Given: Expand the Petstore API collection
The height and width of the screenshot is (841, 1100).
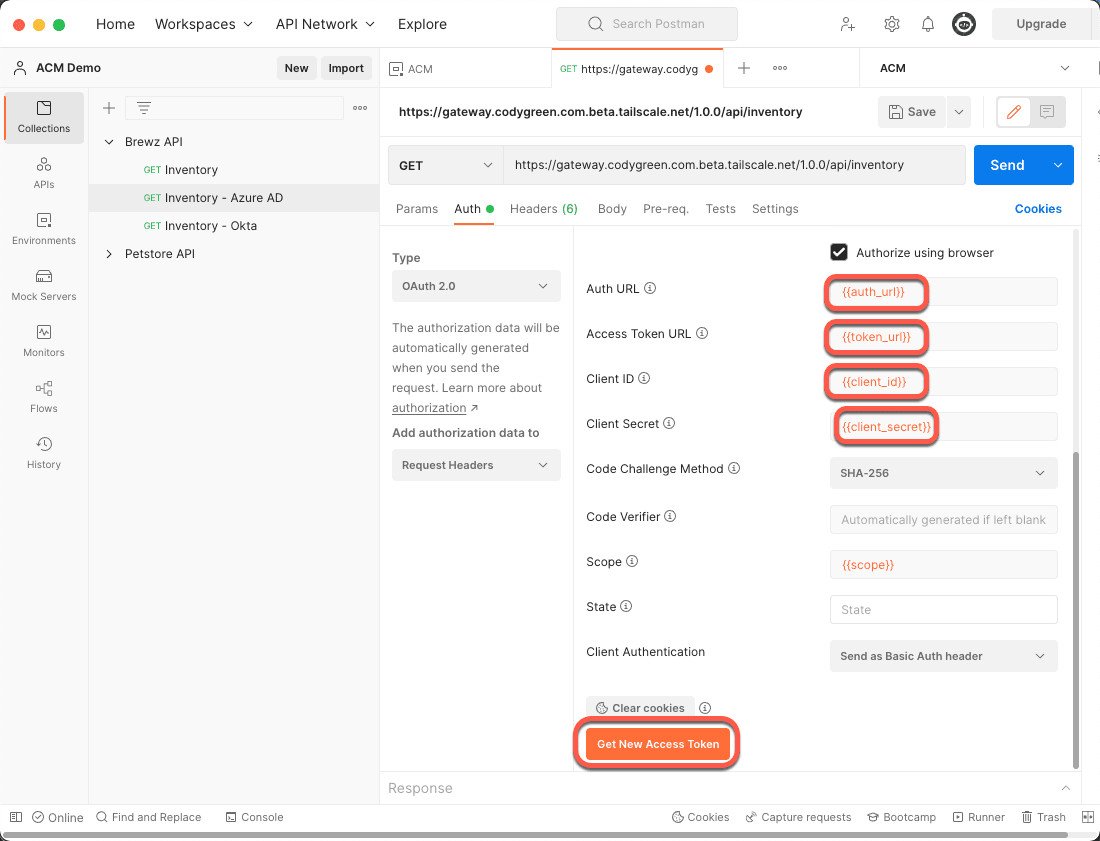Looking at the screenshot, I should click(x=109, y=253).
